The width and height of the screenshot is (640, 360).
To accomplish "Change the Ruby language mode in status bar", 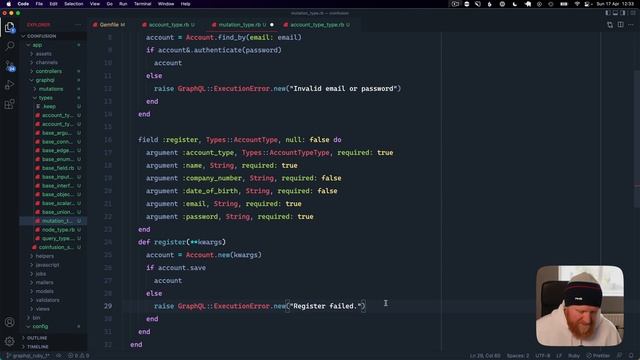I will [574, 356].
